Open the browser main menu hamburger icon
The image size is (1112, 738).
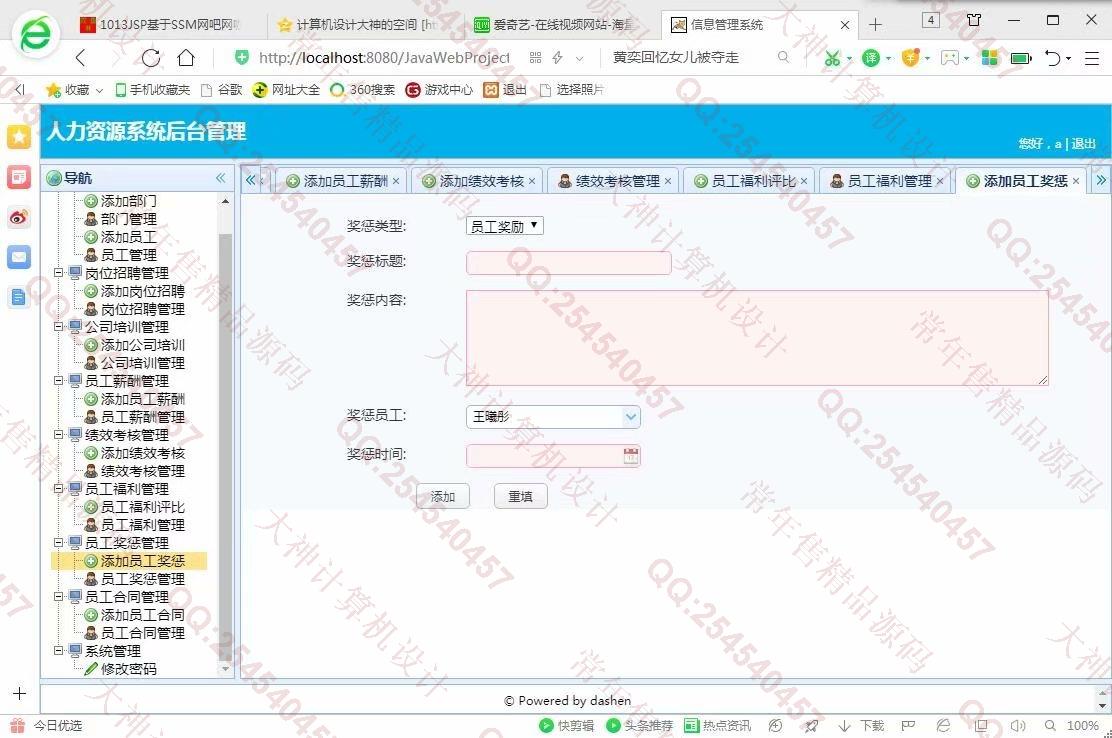1091,58
